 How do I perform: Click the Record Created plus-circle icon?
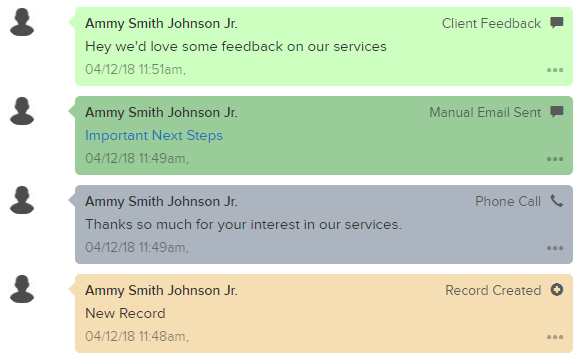tap(557, 289)
